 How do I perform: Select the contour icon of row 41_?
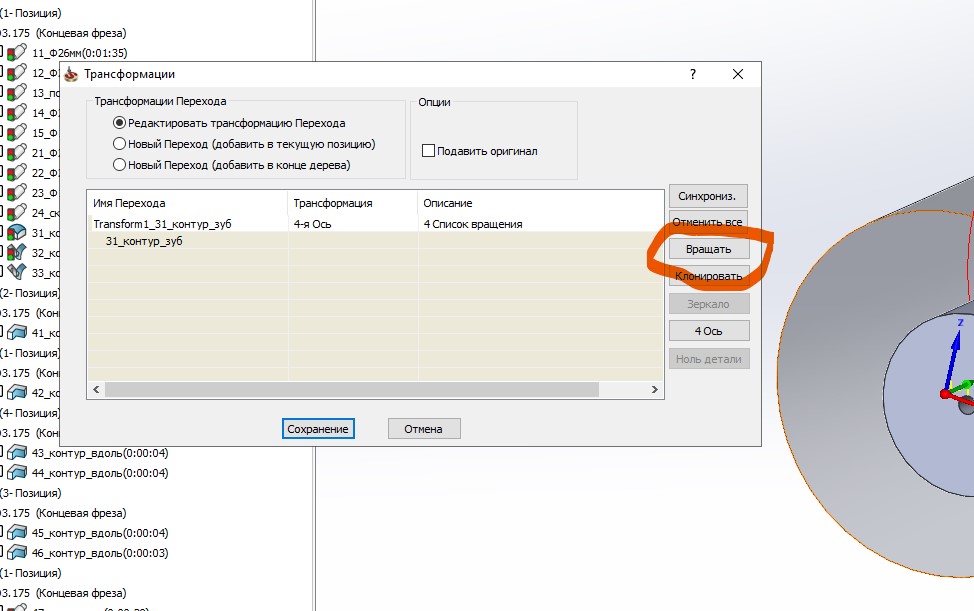click(x=17, y=332)
